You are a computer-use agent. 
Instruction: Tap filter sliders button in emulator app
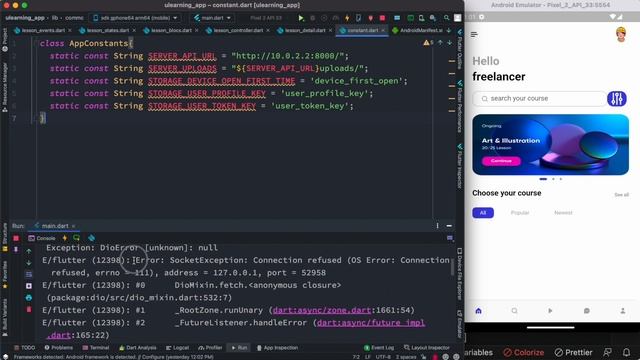tap(617, 99)
